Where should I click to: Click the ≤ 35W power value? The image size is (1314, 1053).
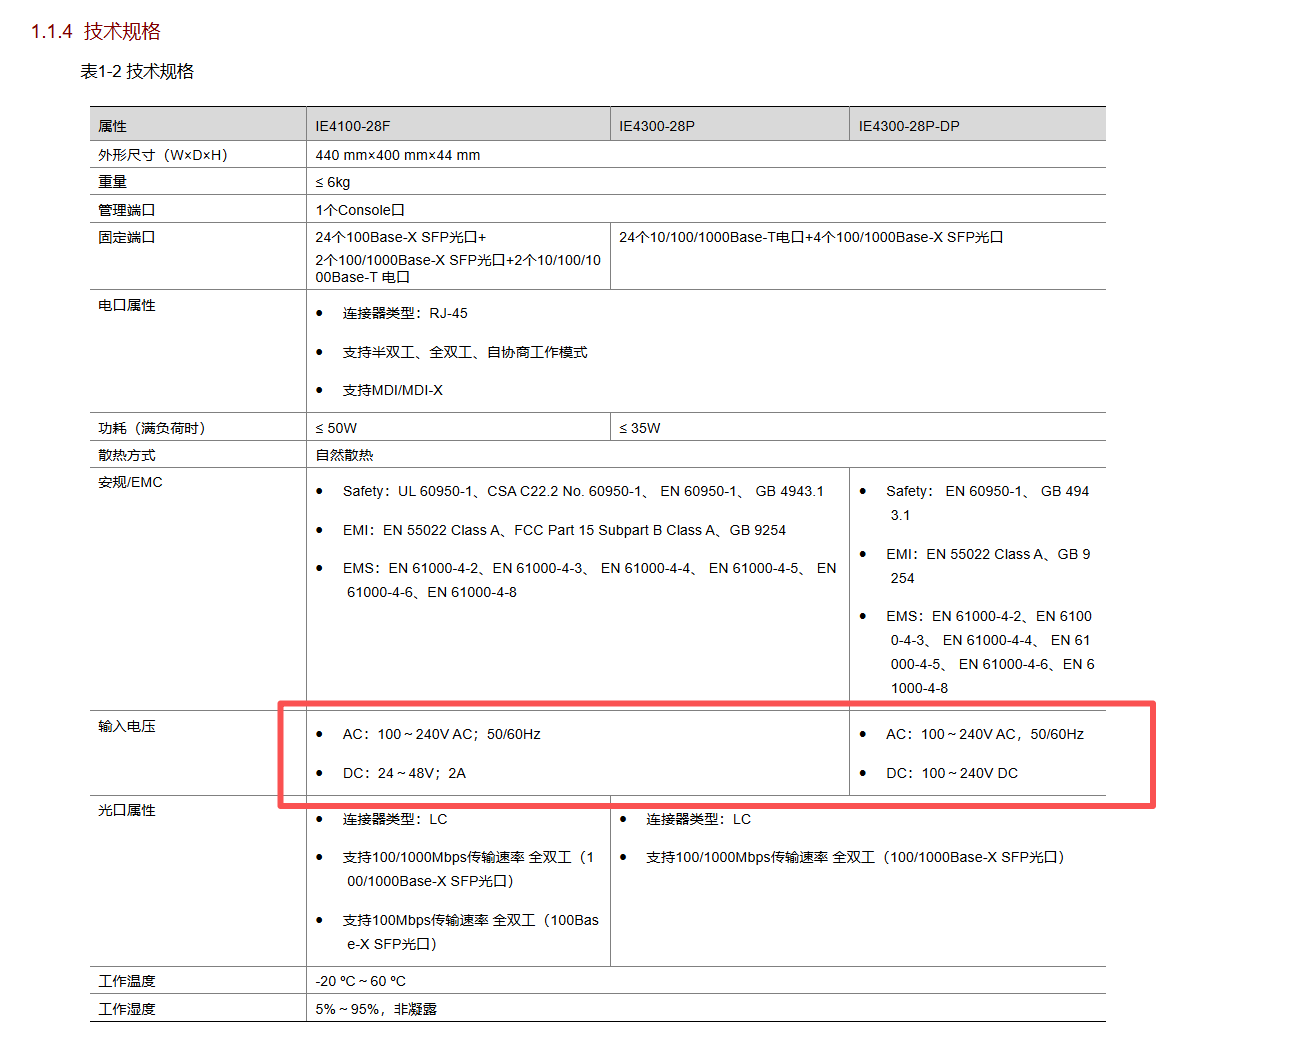click(x=640, y=428)
